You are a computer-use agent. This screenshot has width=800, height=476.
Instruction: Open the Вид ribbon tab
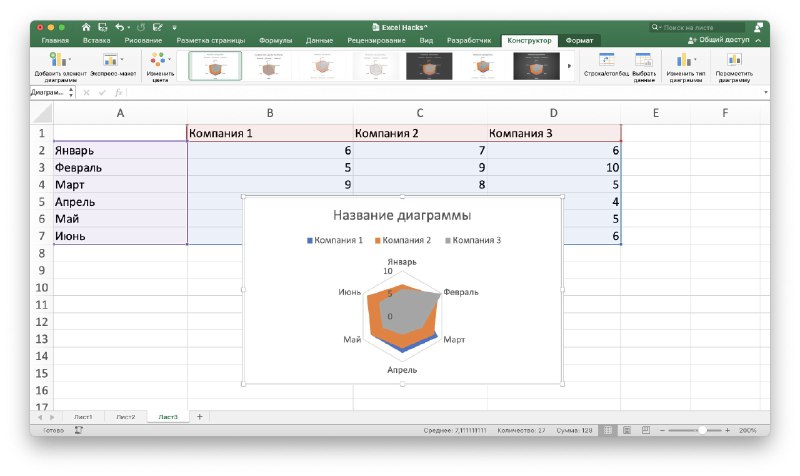click(x=426, y=40)
